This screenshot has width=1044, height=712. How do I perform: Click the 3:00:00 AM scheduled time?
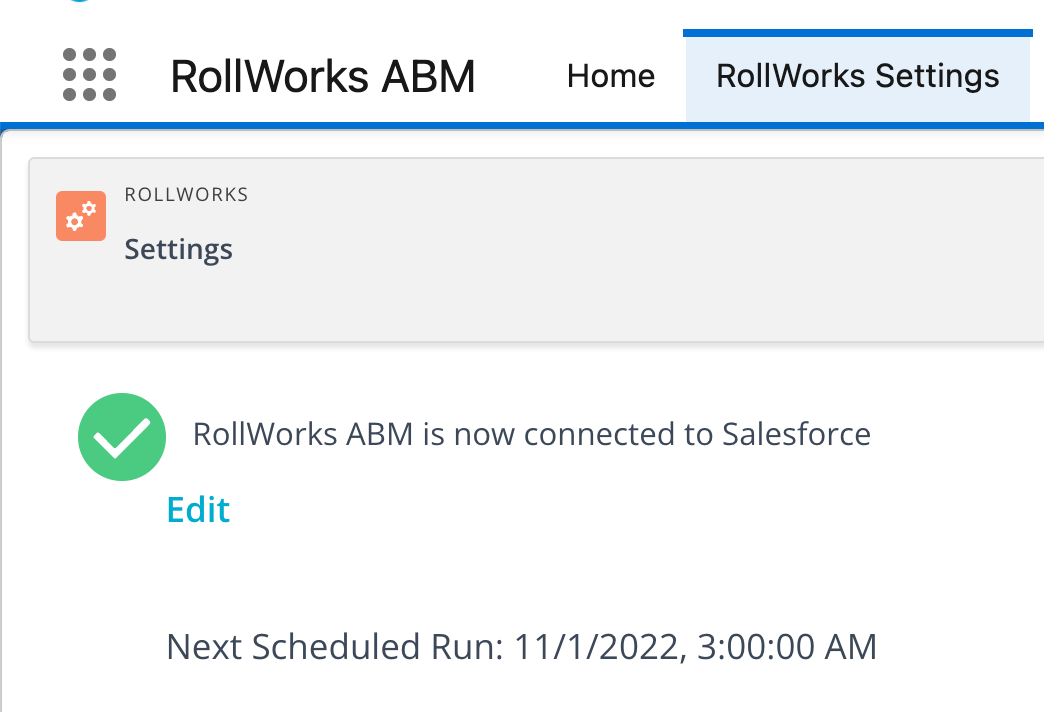click(x=787, y=647)
